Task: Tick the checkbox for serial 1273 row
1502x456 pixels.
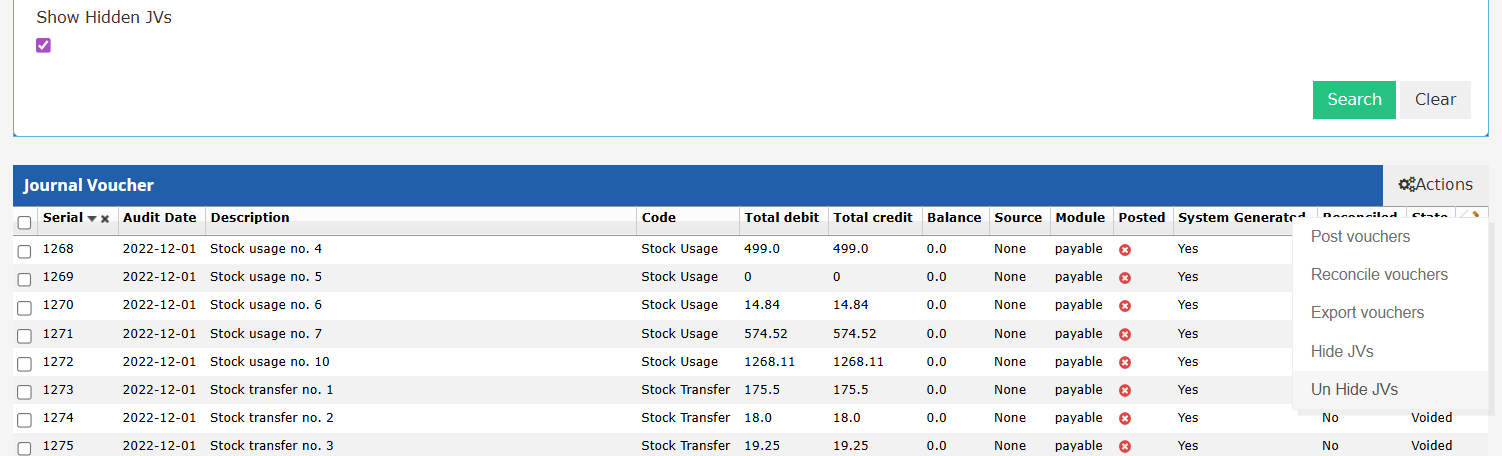Action: coord(24,392)
